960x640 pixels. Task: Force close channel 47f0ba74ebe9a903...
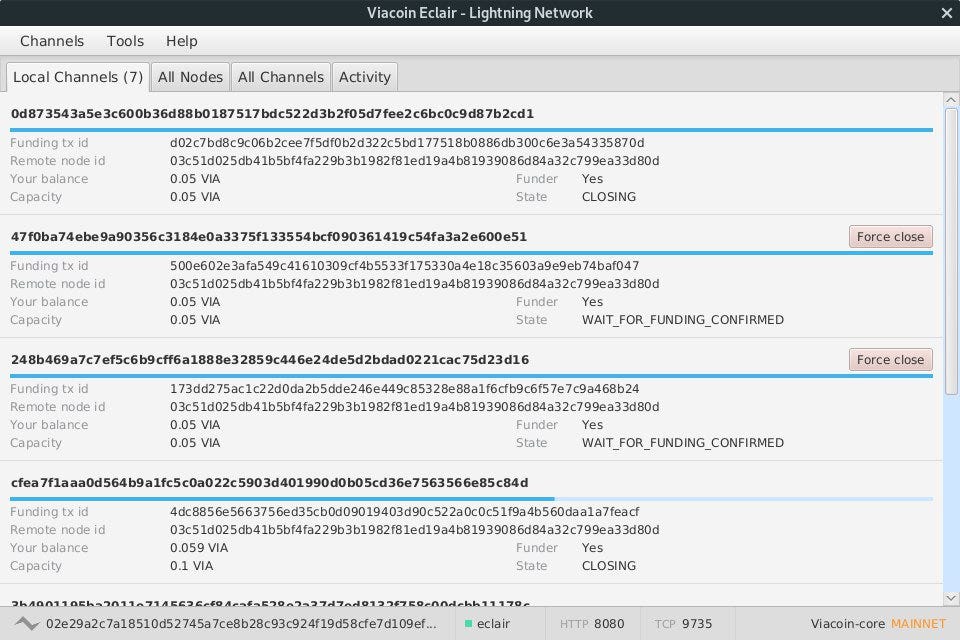point(890,236)
